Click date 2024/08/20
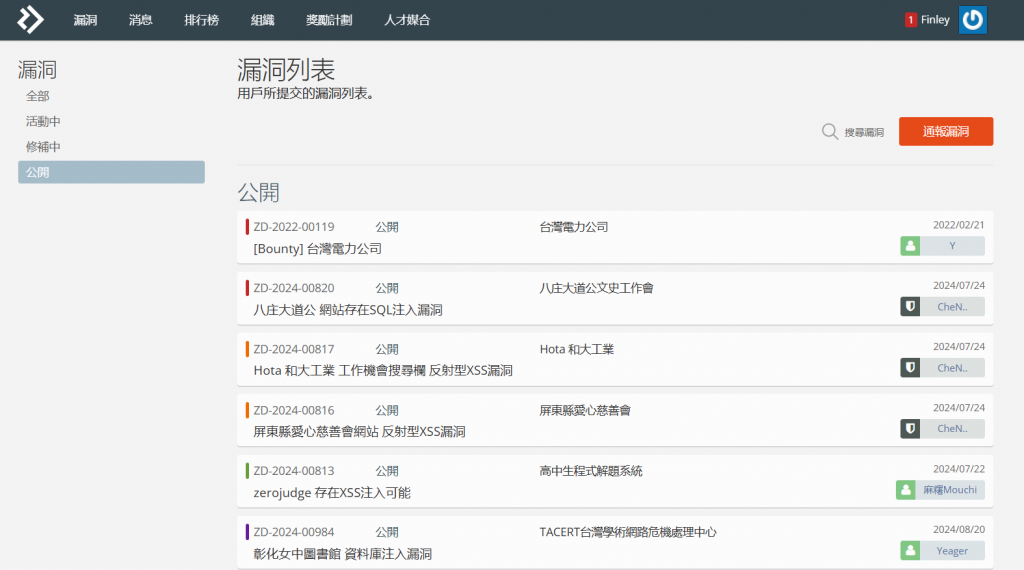The image size is (1024, 570). click(x=959, y=530)
